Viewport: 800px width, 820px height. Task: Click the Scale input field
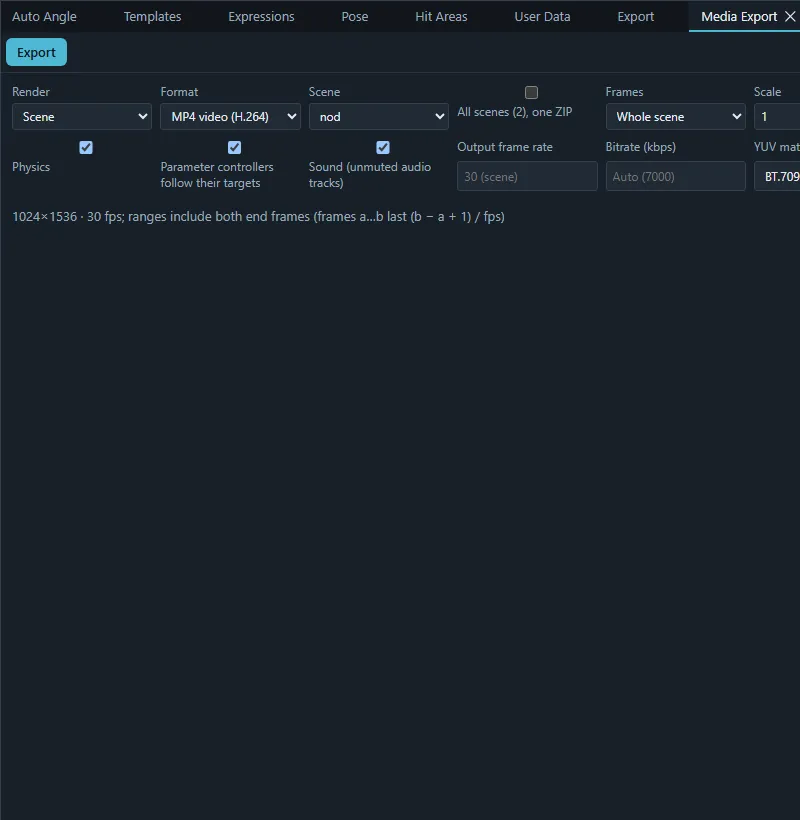(x=777, y=117)
